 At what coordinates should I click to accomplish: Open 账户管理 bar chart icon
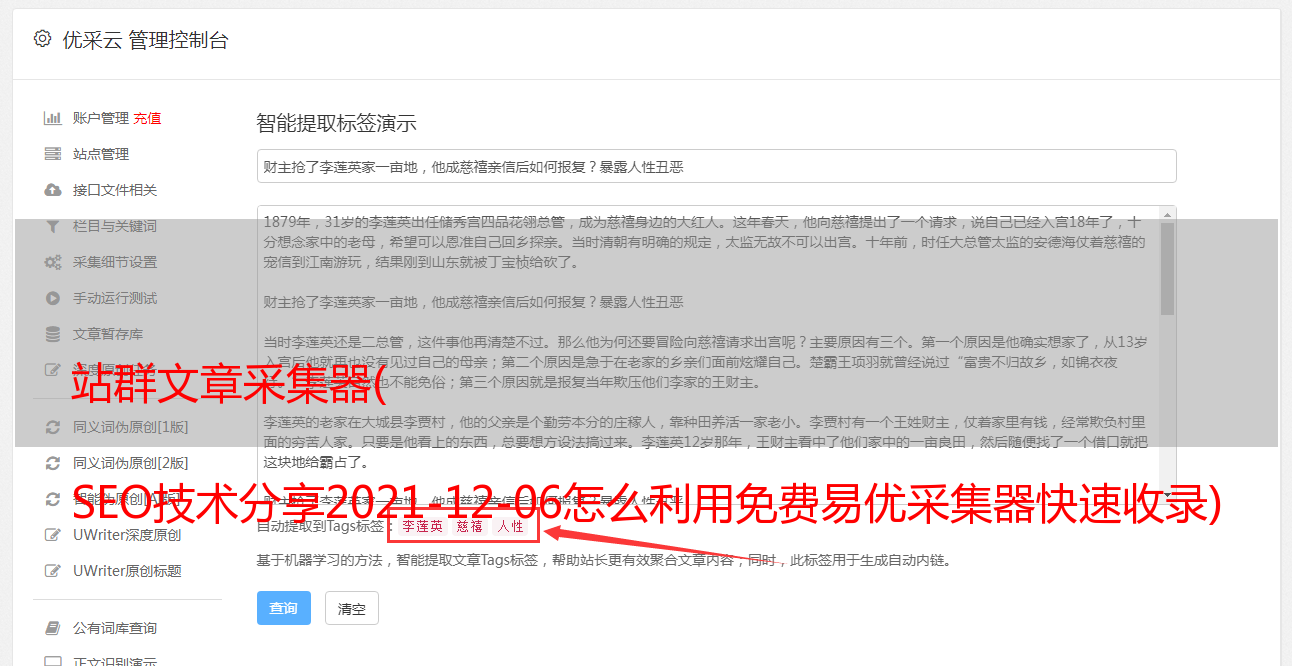coord(53,118)
